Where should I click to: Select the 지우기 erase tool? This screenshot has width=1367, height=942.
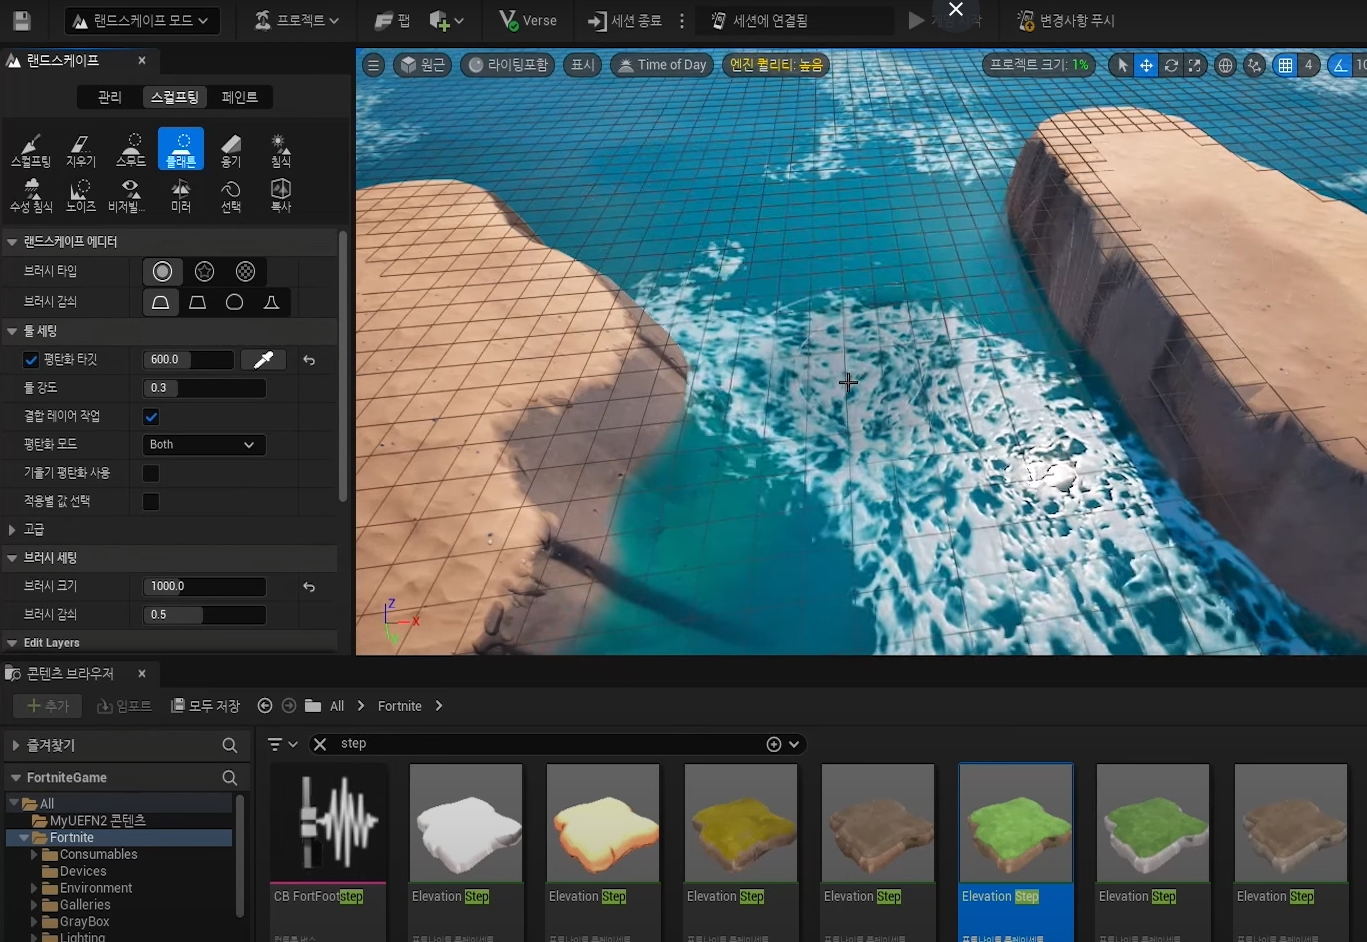click(x=81, y=150)
